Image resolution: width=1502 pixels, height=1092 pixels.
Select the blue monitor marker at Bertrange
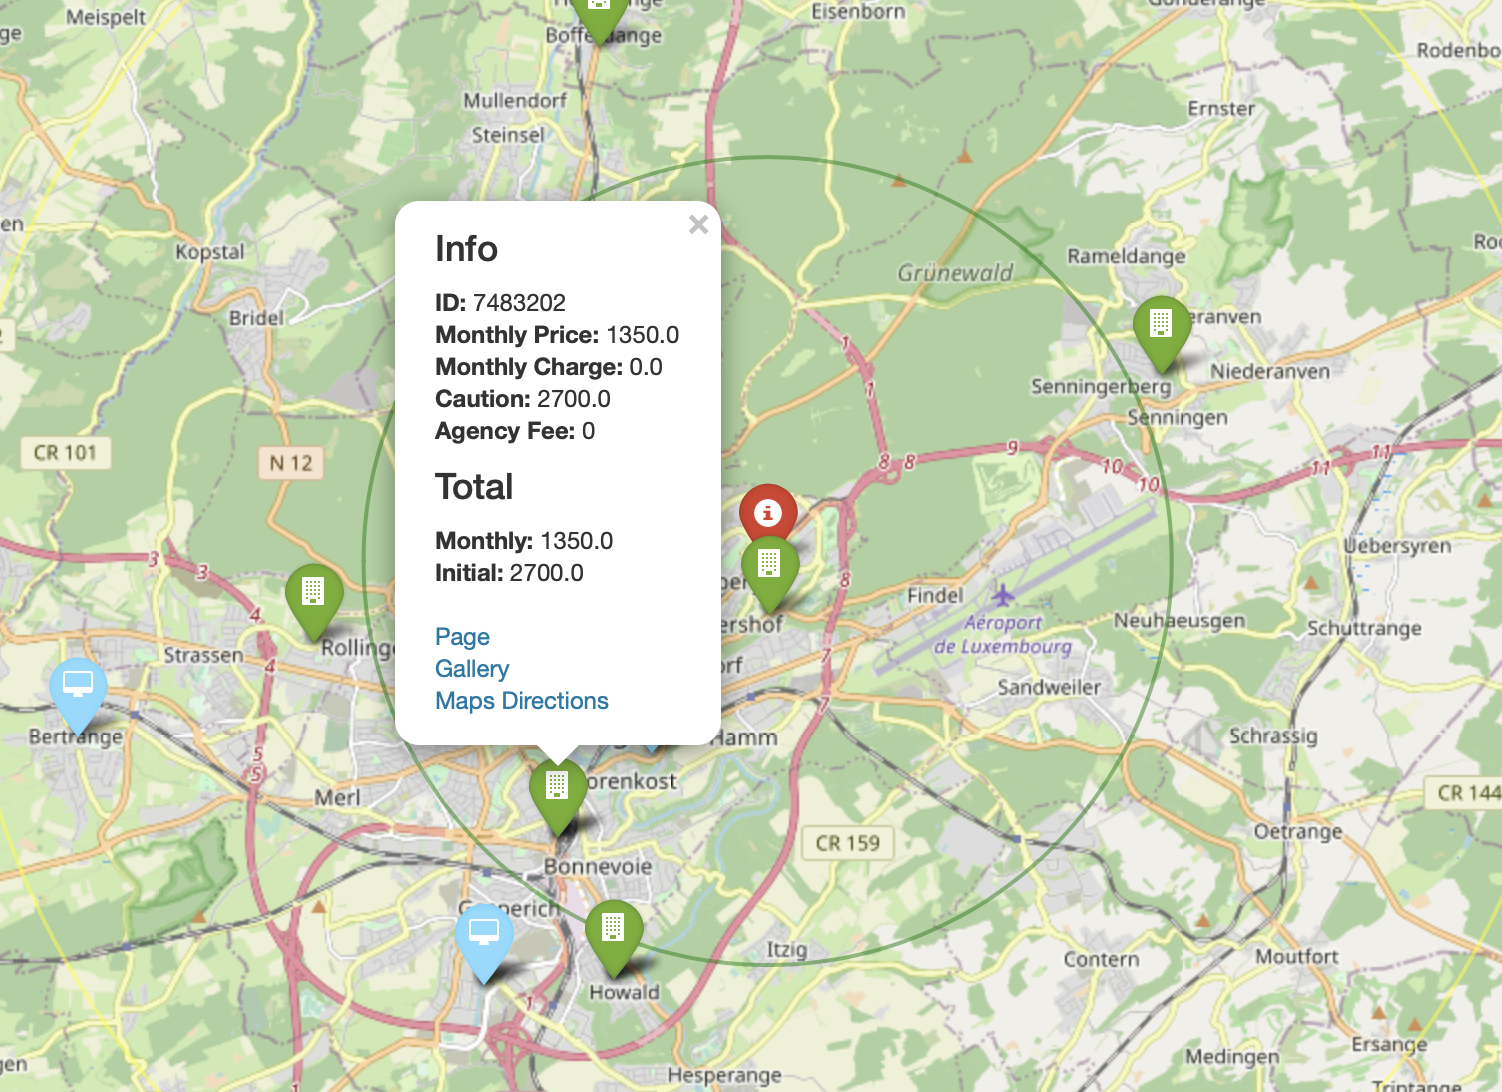pyautogui.click(x=78, y=688)
